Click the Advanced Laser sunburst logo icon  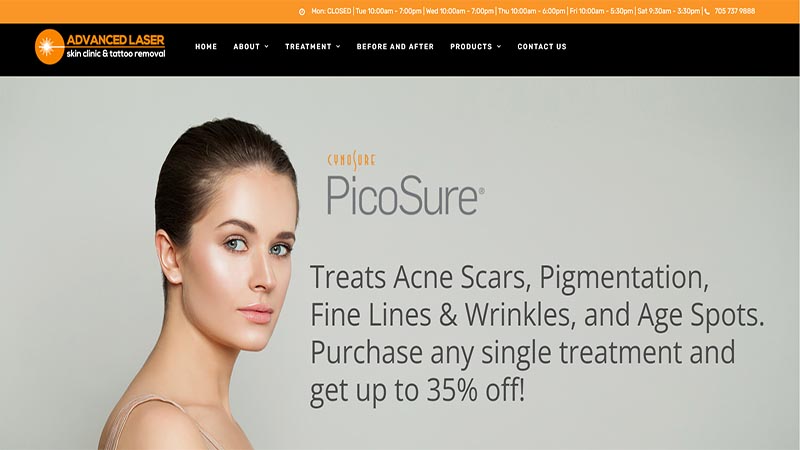49,47
